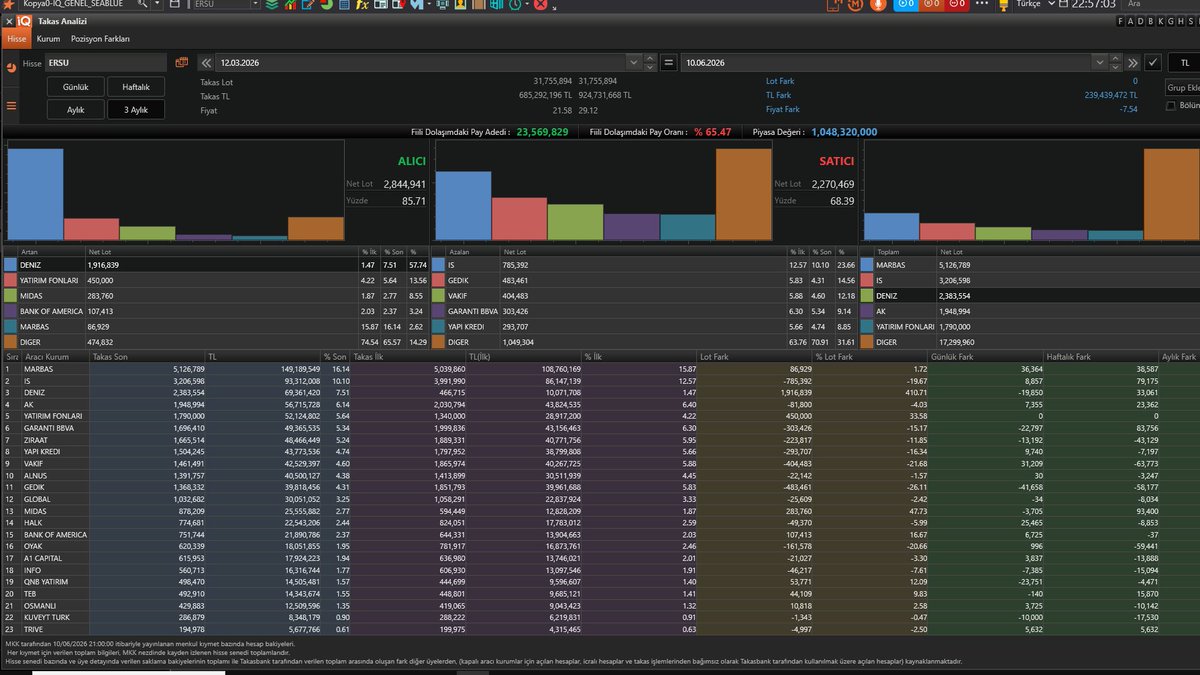
Task: Select the Haftalık period toggle
Action: pos(136,87)
